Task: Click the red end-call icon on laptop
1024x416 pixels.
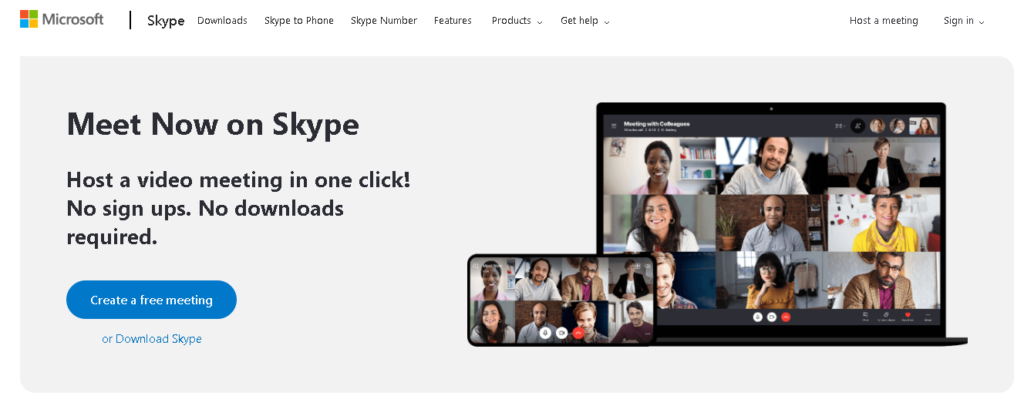Action: coord(786,317)
